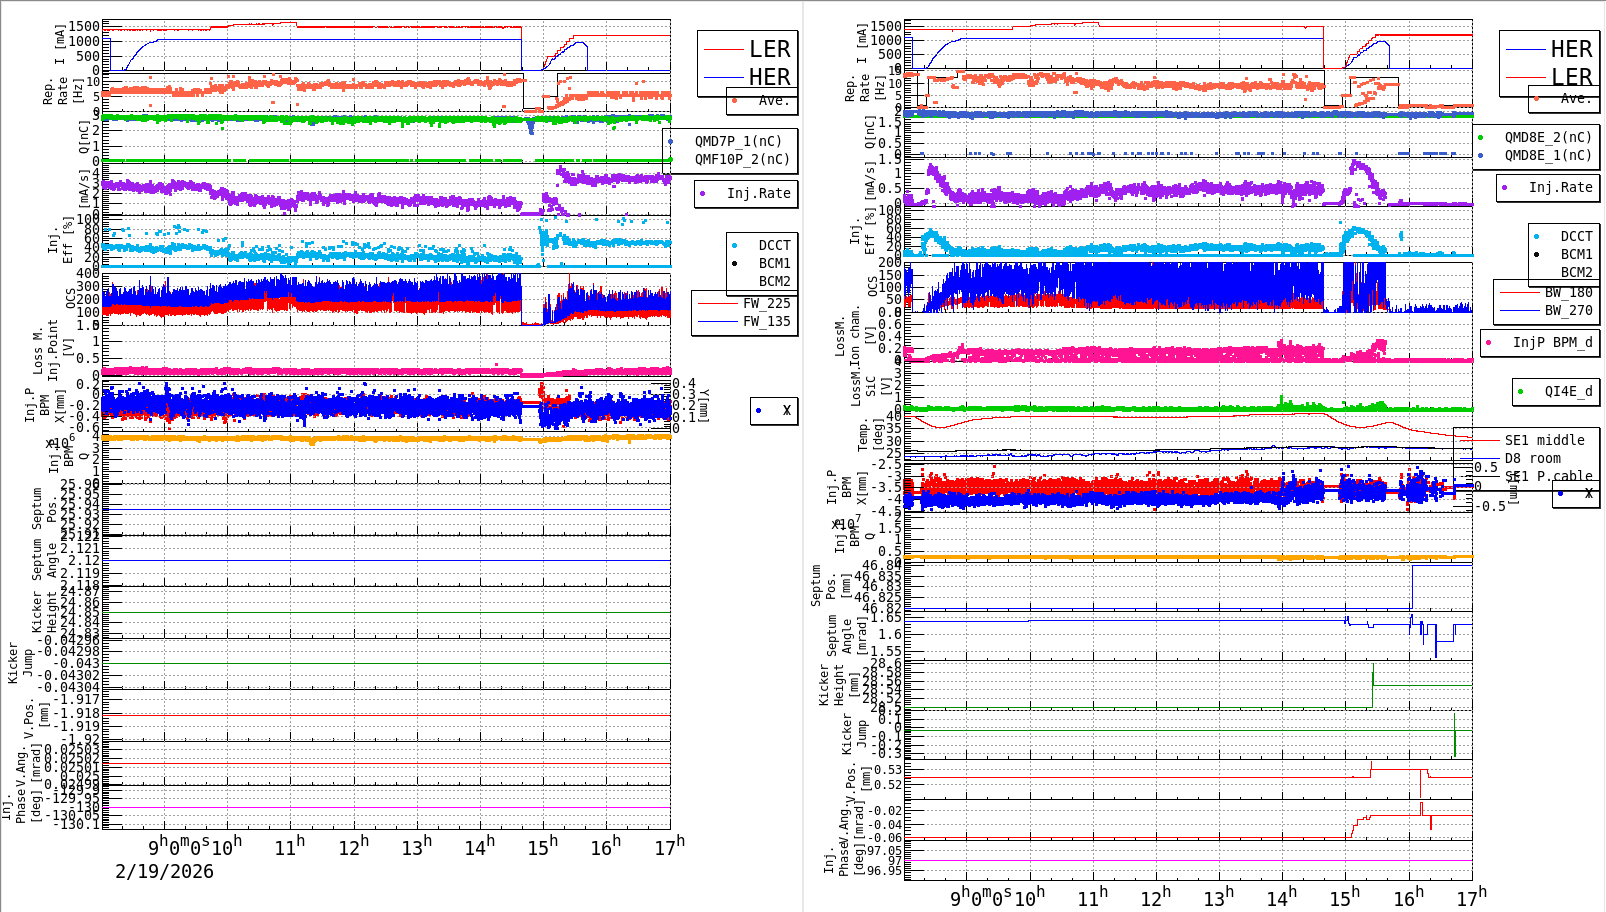Click the Ave. legend label in left plot

tap(774, 100)
